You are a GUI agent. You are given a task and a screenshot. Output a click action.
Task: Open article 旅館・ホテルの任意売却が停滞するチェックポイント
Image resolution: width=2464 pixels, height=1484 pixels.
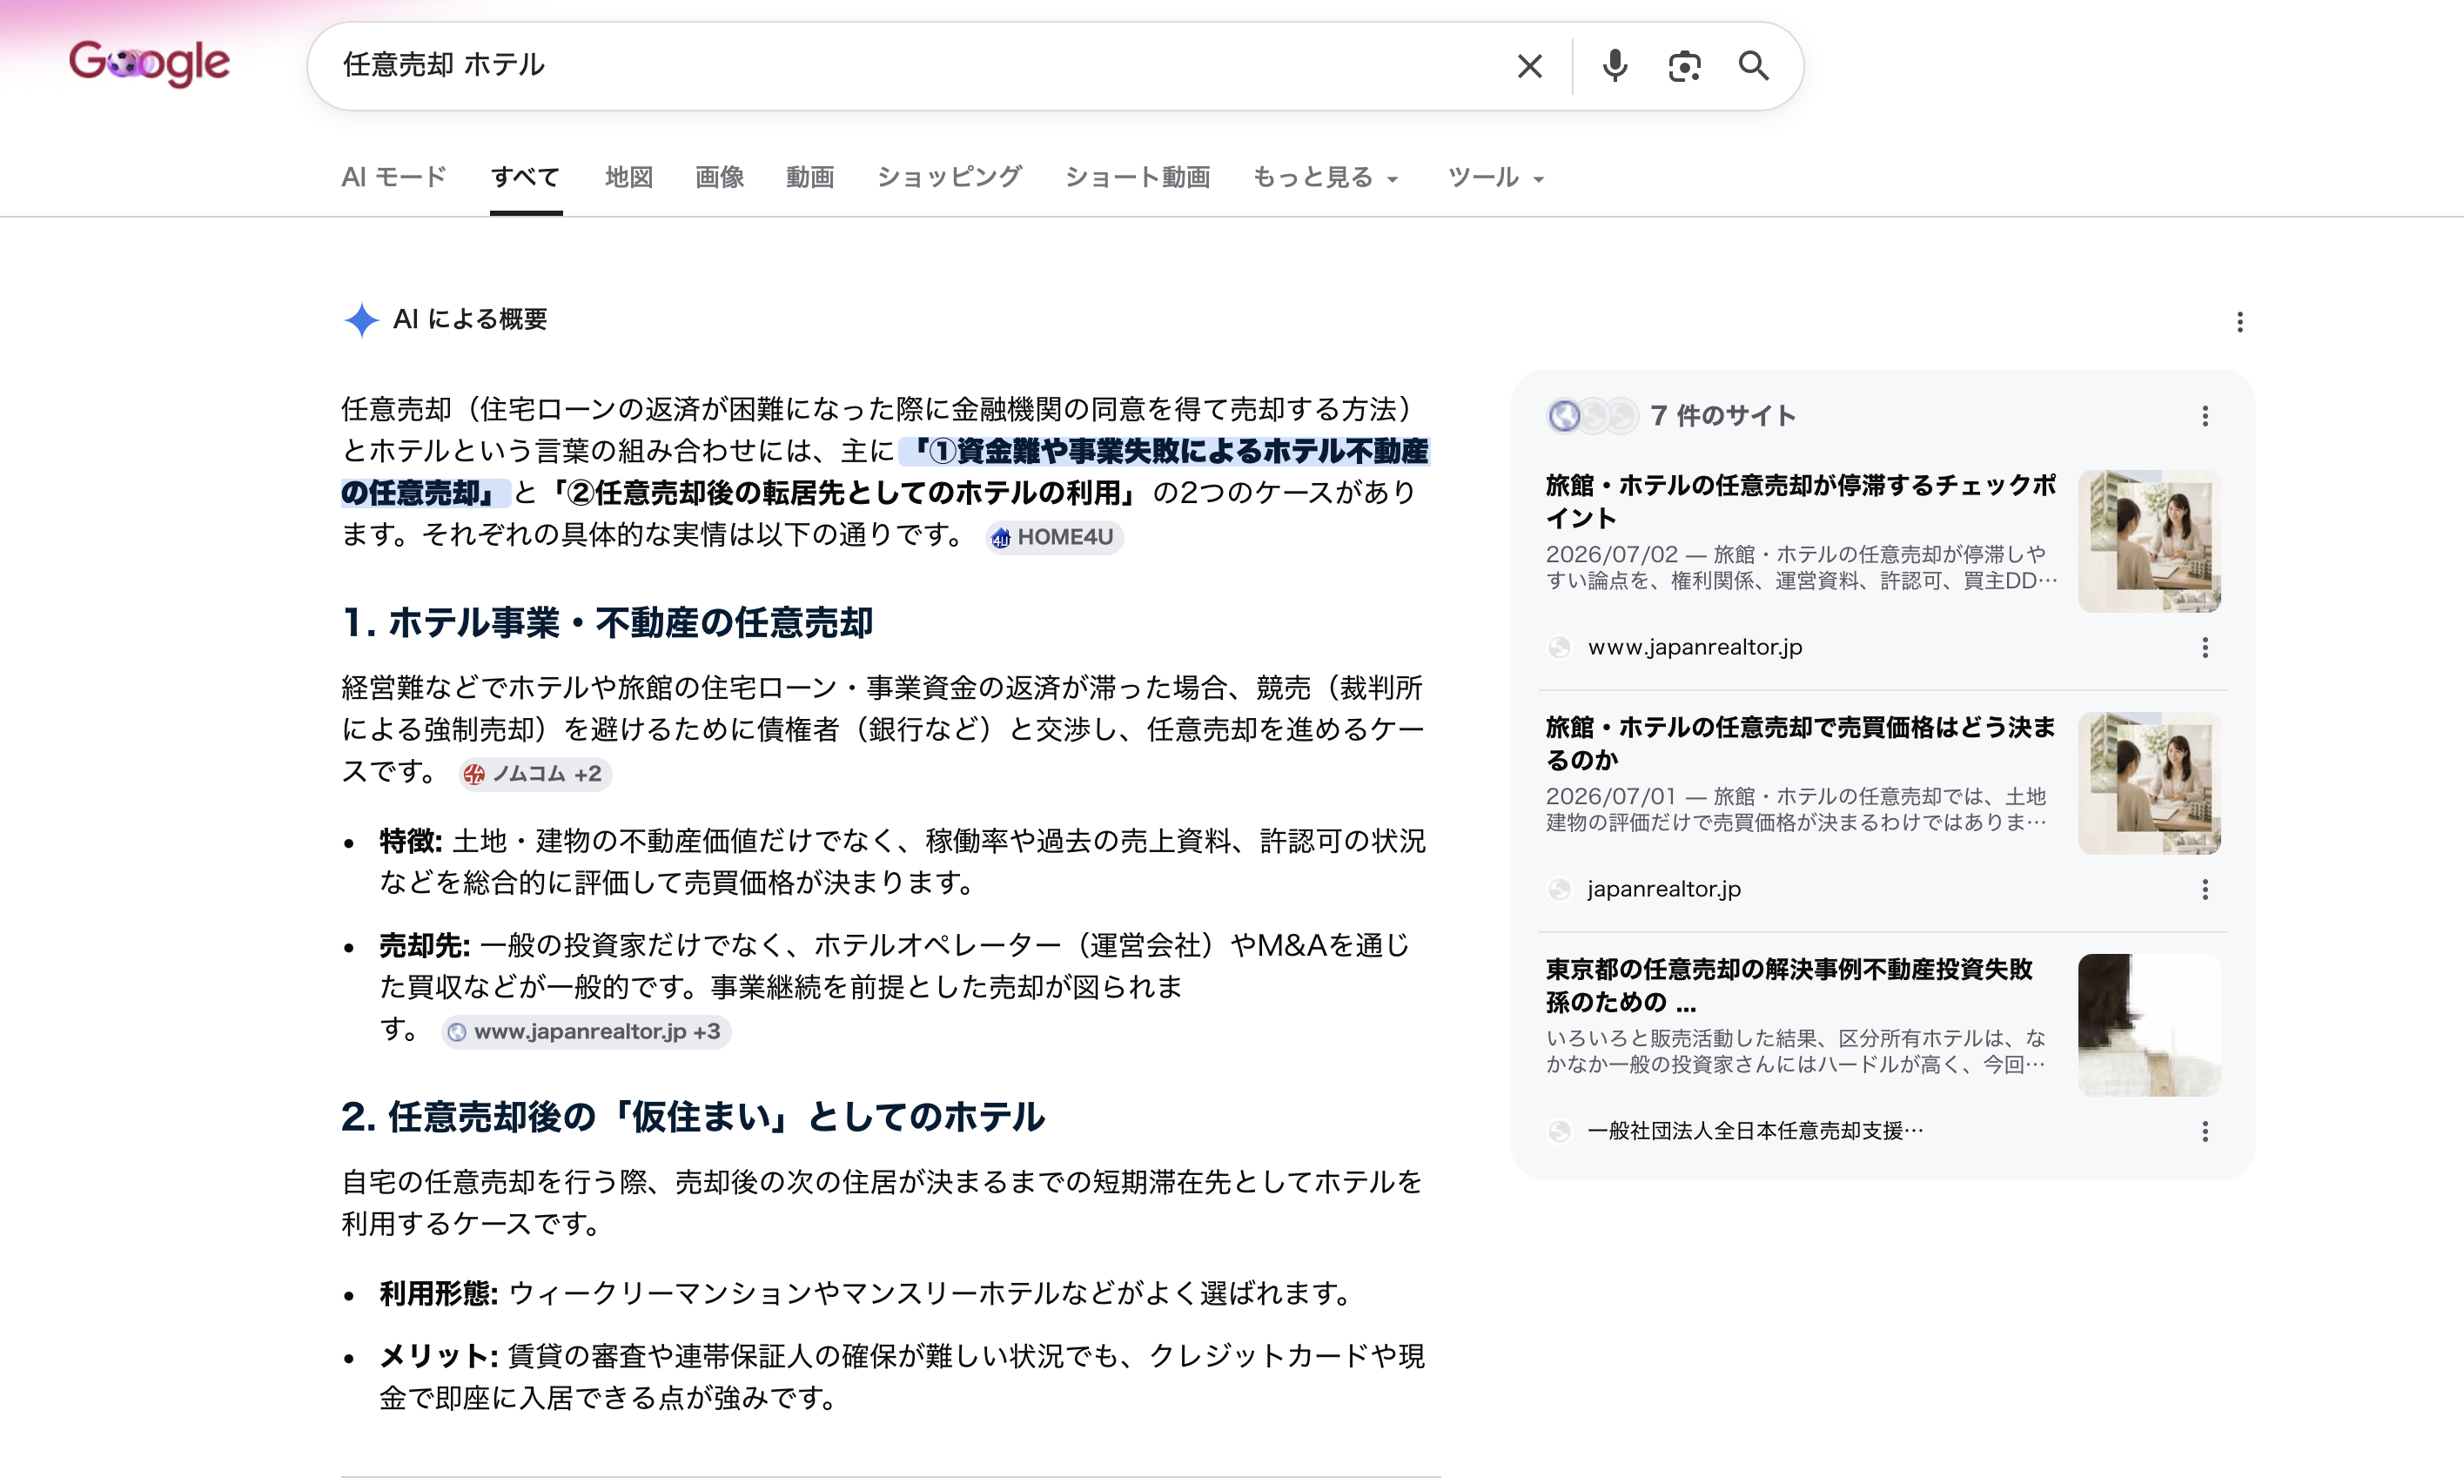point(1800,501)
